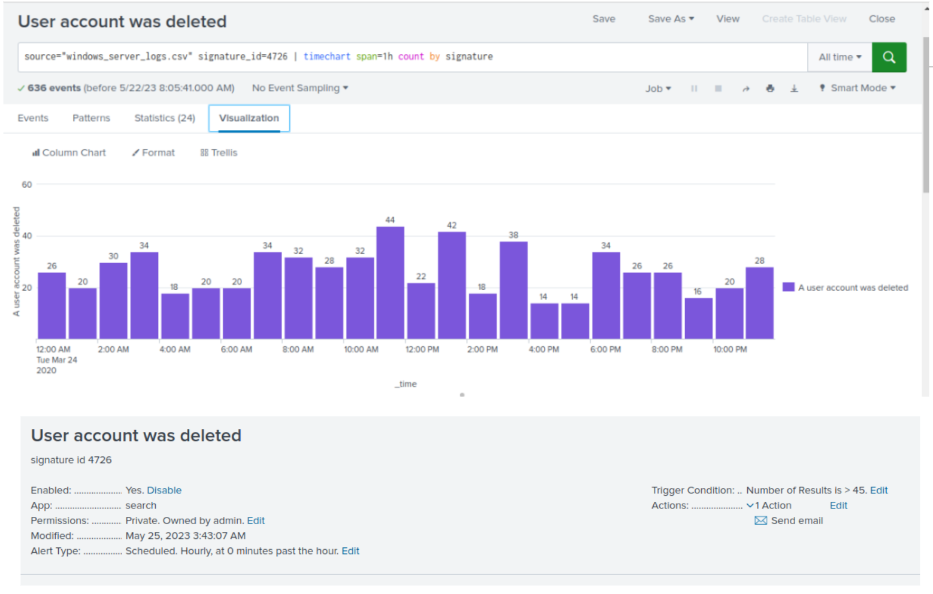Screen dimensions: 933x594
Task: Switch to the Statistics (24) tab
Action: point(165,118)
